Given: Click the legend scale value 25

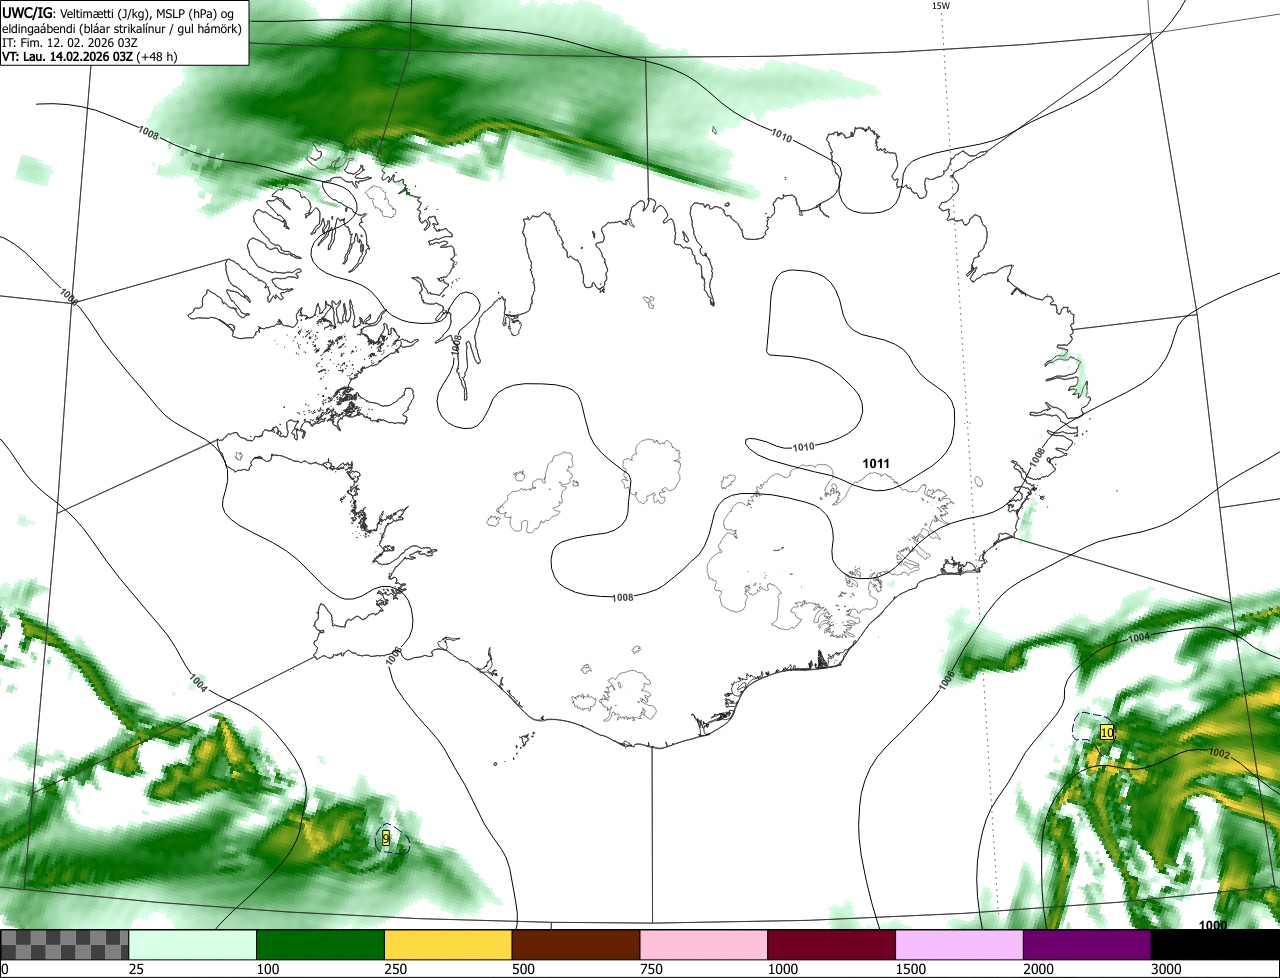Looking at the screenshot, I should pyautogui.click(x=138, y=969).
